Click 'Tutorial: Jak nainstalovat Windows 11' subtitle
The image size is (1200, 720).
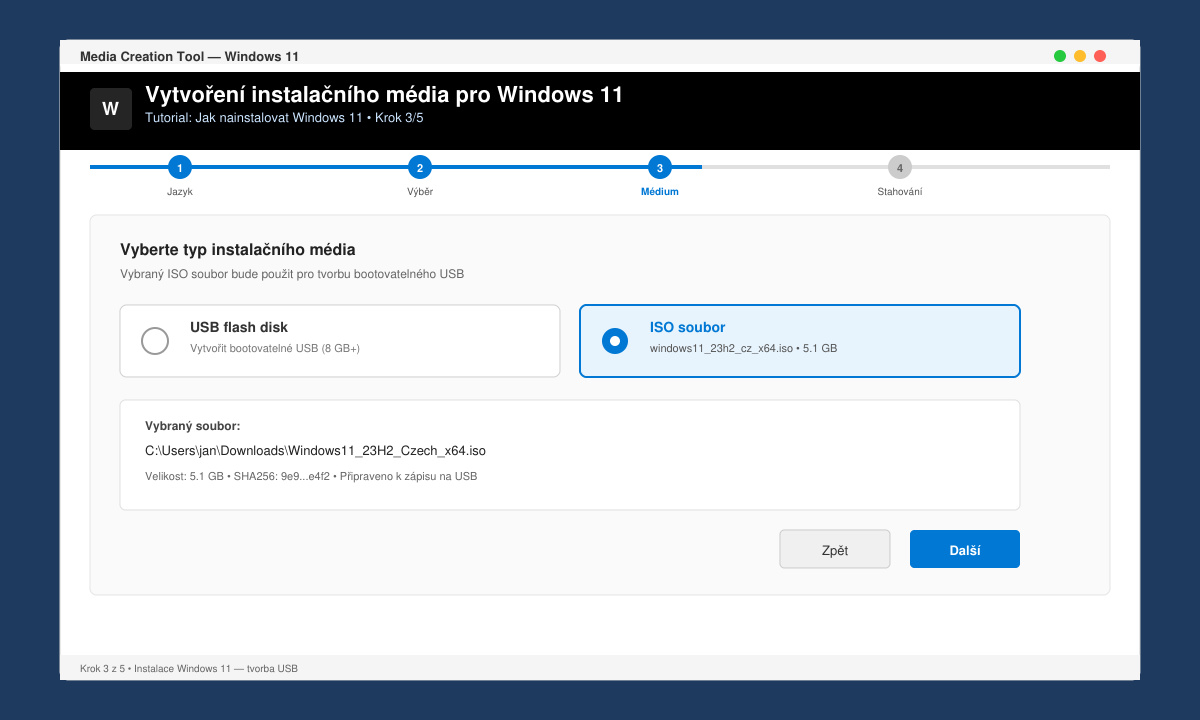click(284, 117)
